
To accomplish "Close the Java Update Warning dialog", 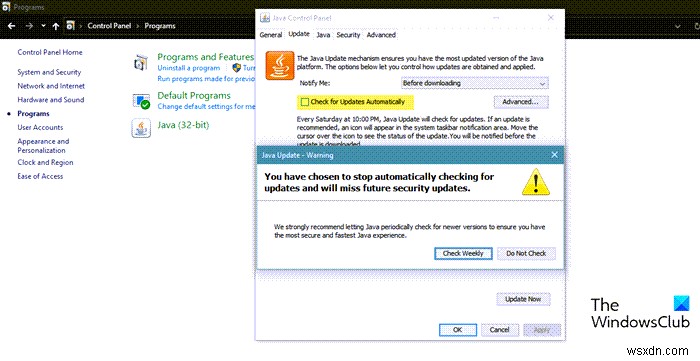I will pyautogui.click(x=554, y=155).
